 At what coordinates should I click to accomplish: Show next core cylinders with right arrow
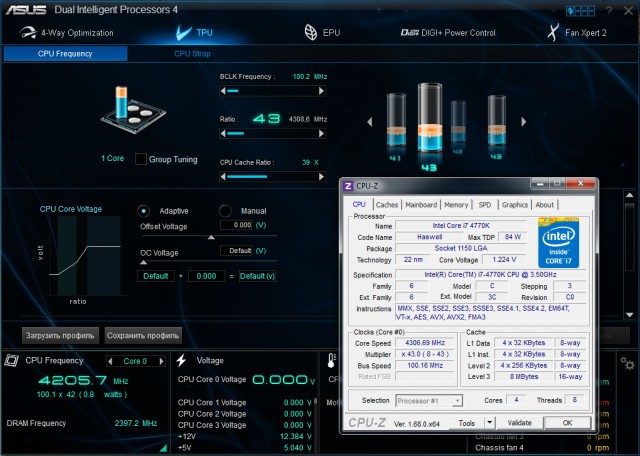click(524, 122)
